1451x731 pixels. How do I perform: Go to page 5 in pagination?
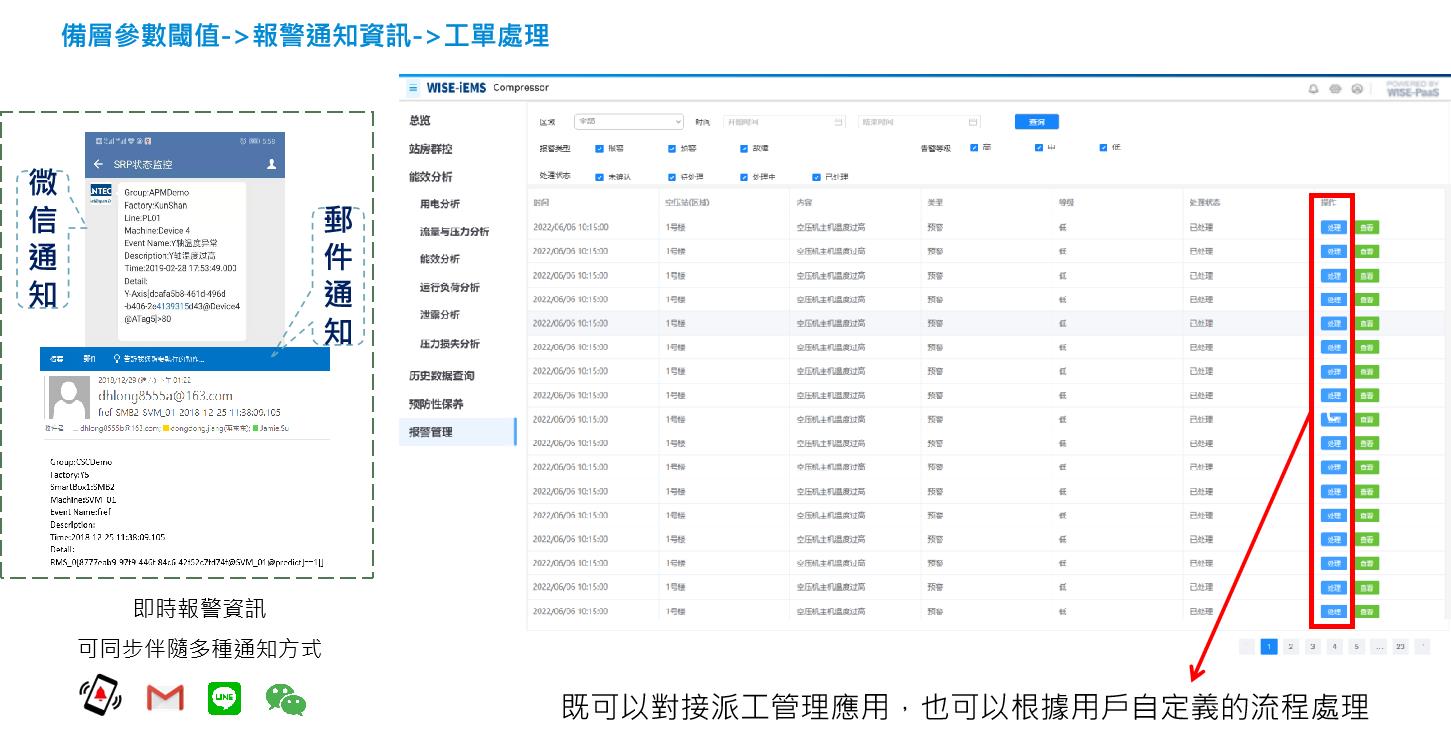coord(1357,647)
